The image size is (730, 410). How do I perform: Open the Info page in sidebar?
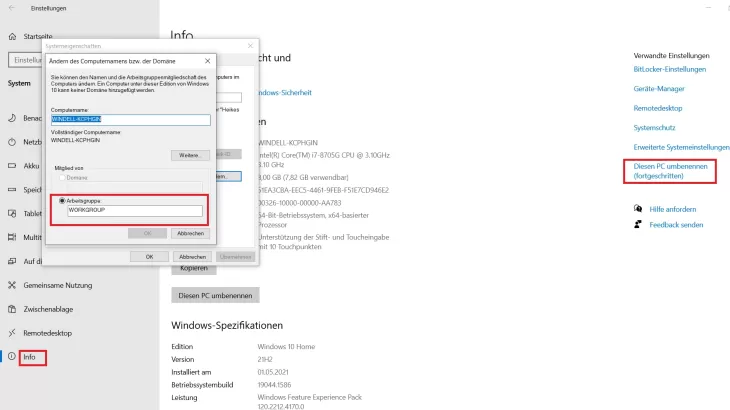pyautogui.click(x=31, y=356)
